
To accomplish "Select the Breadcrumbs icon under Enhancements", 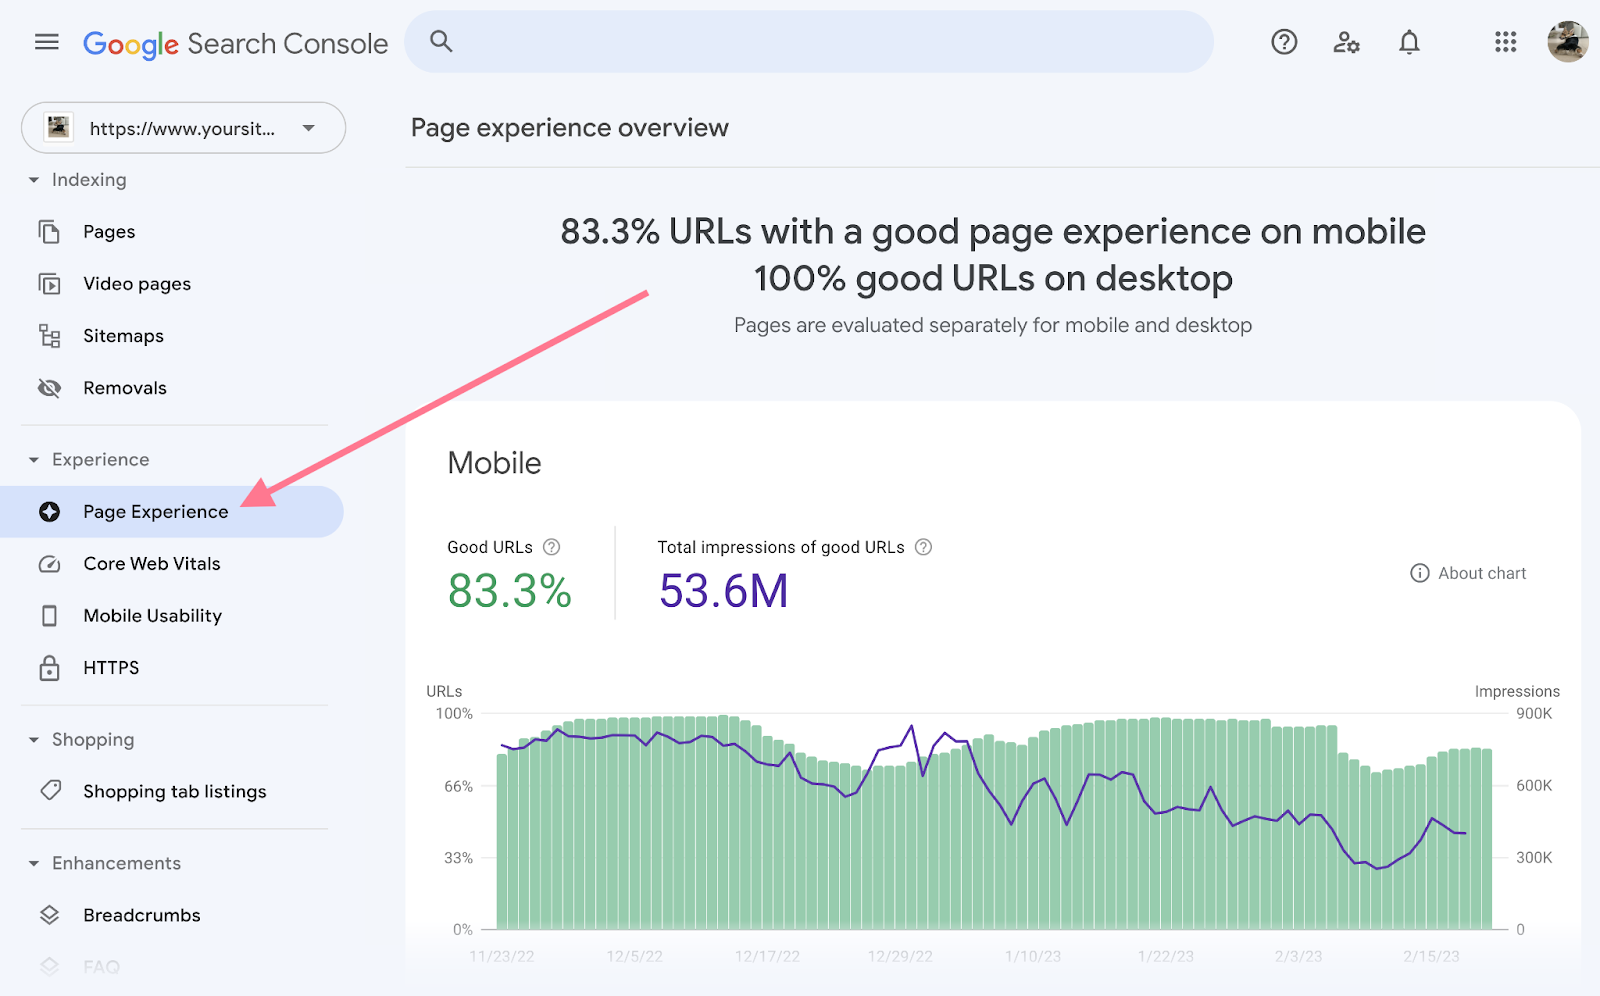I will (50, 915).
